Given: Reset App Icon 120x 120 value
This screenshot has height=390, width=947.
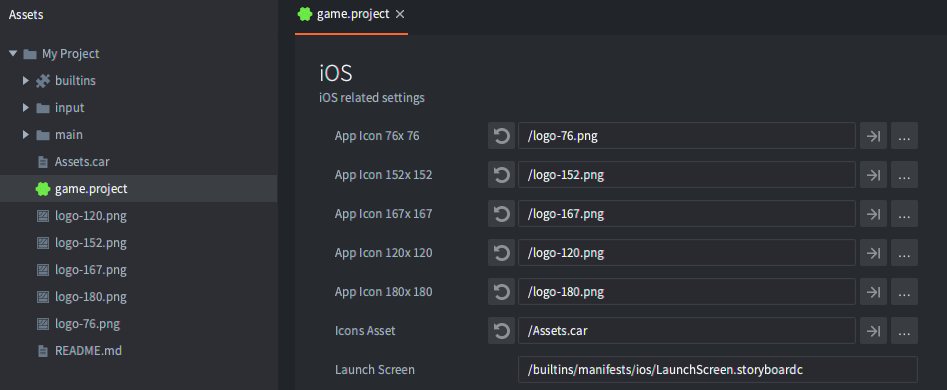Looking at the screenshot, I should pyautogui.click(x=501, y=253).
